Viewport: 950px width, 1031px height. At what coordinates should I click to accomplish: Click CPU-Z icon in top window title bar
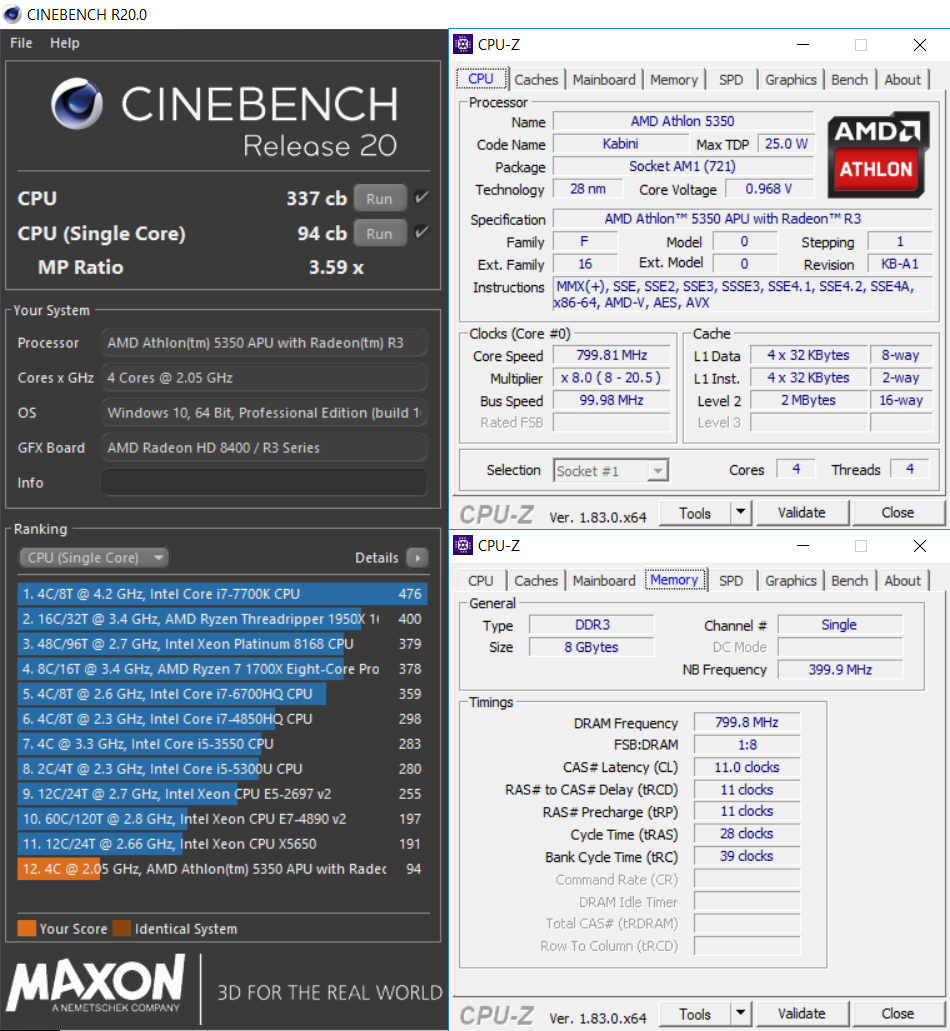(x=463, y=45)
